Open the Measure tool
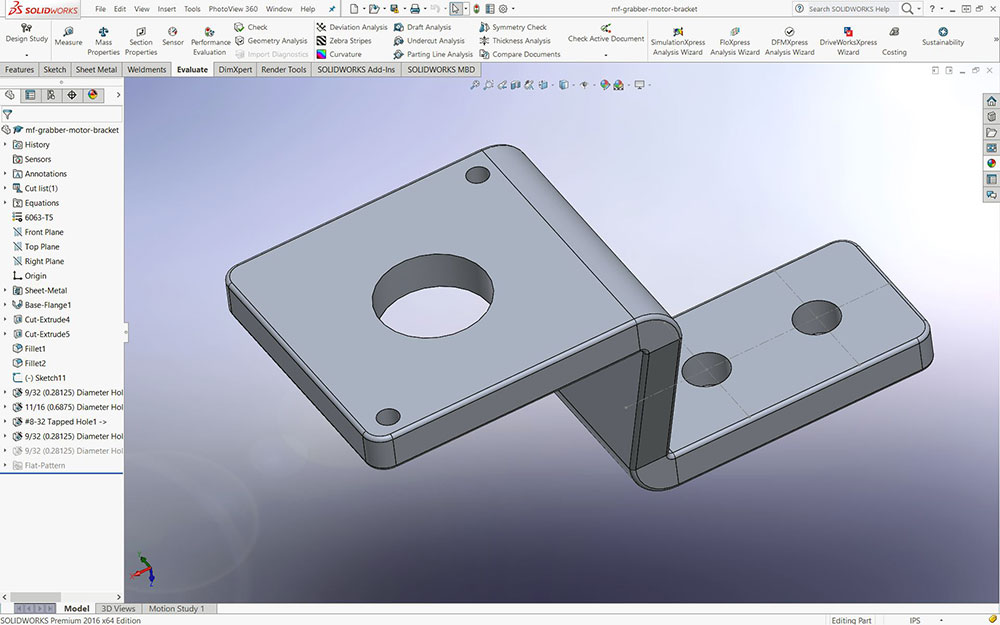Screen dimensions: 1000x625 pos(68,37)
